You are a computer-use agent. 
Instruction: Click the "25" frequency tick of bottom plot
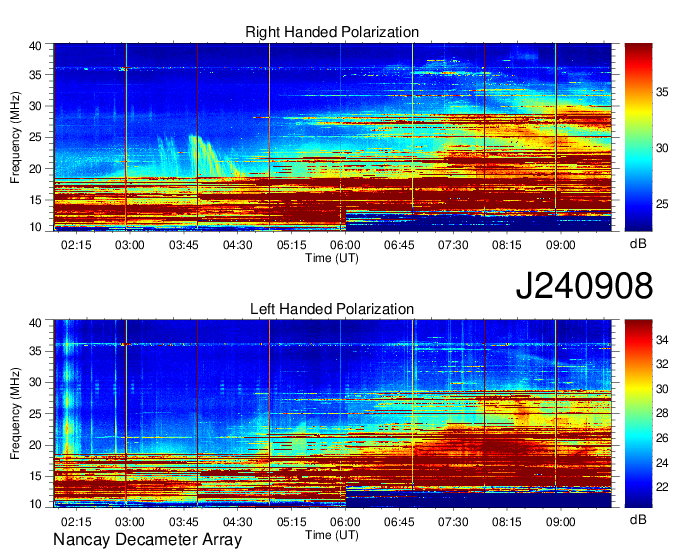pos(35,414)
